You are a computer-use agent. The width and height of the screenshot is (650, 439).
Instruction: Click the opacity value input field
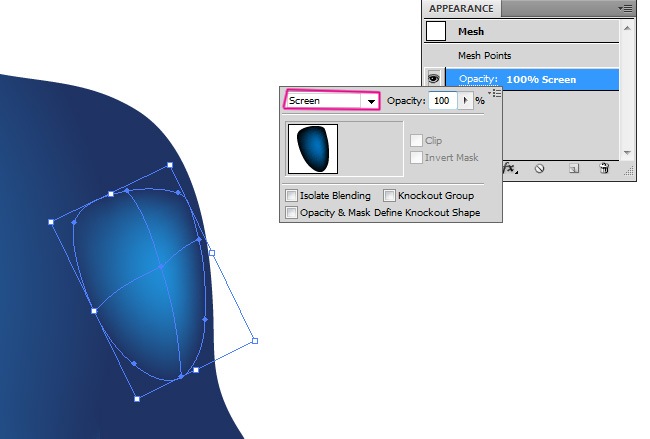coord(441,101)
